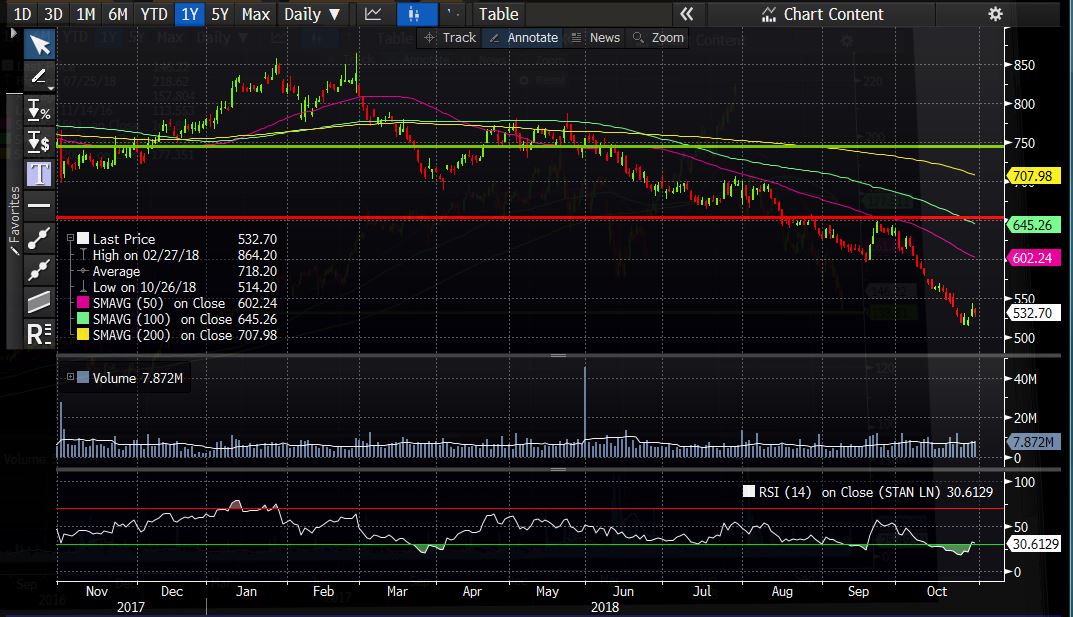Collapse panel with double left chevron

[686, 14]
